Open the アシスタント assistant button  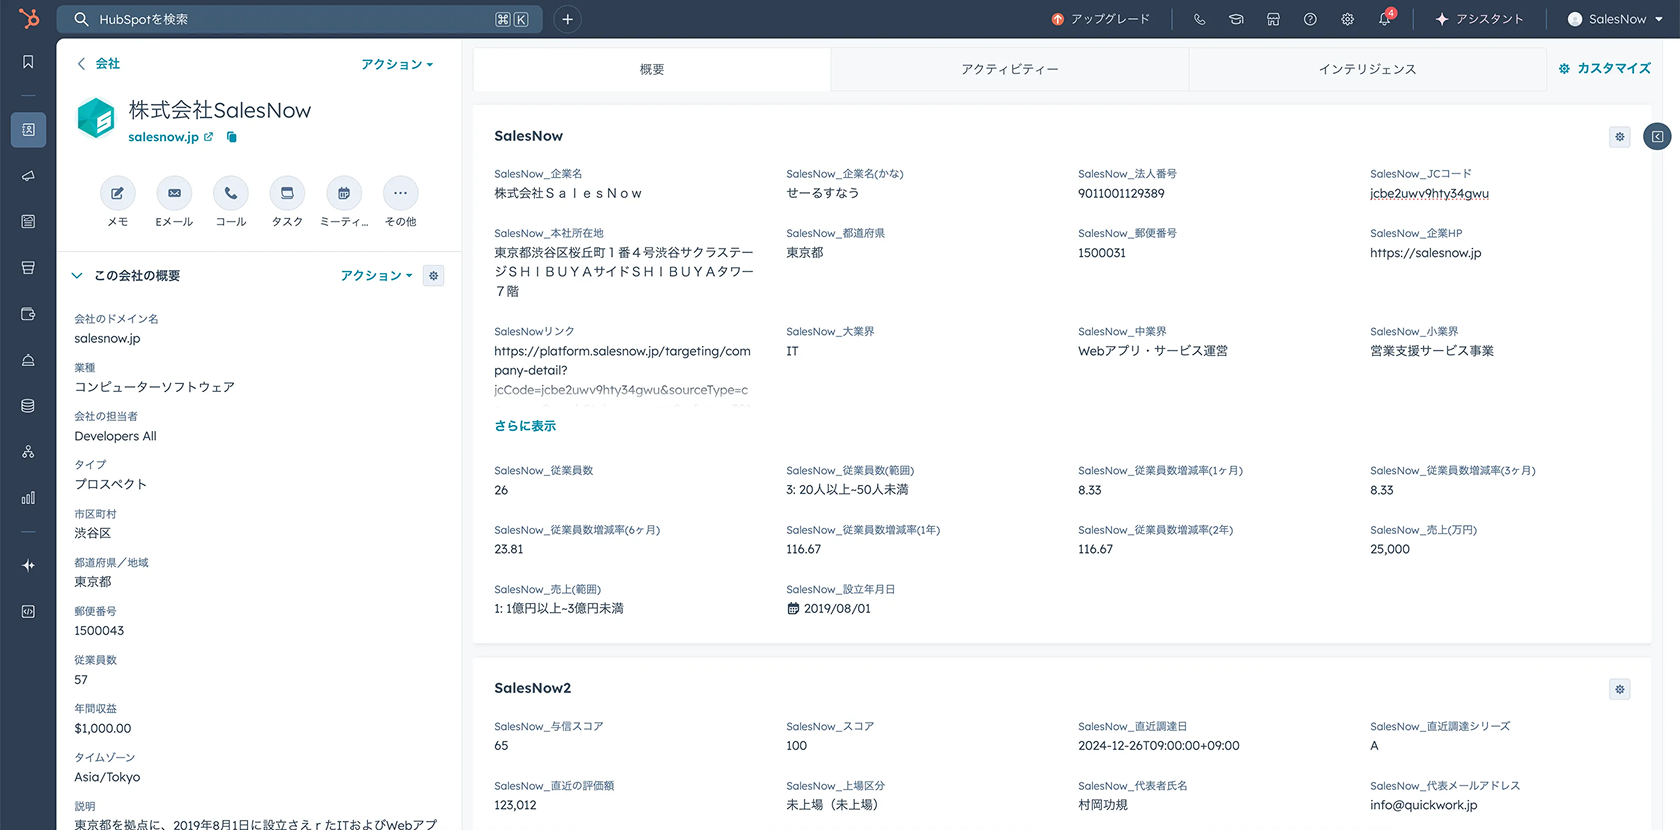[1480, 19]
